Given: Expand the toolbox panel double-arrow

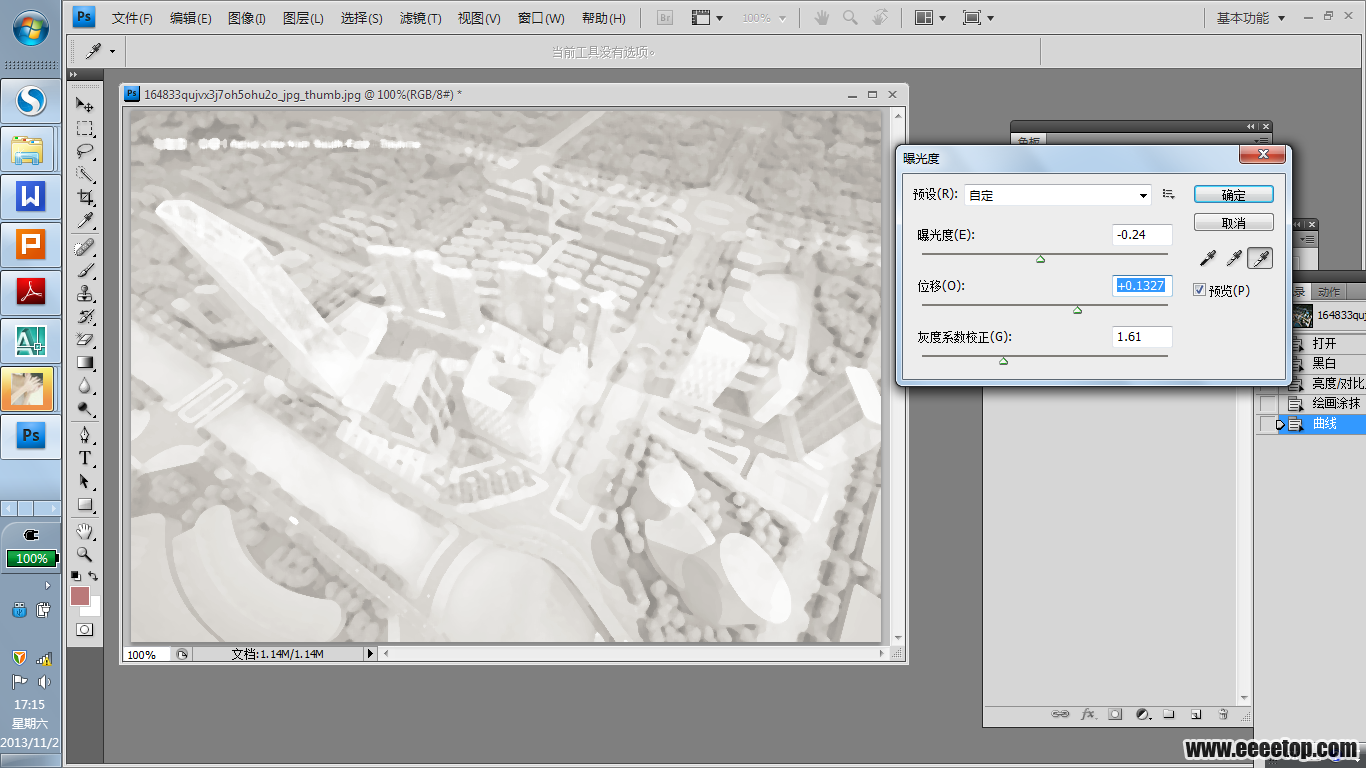Looking at the screenshot, I should click(73, 75).
